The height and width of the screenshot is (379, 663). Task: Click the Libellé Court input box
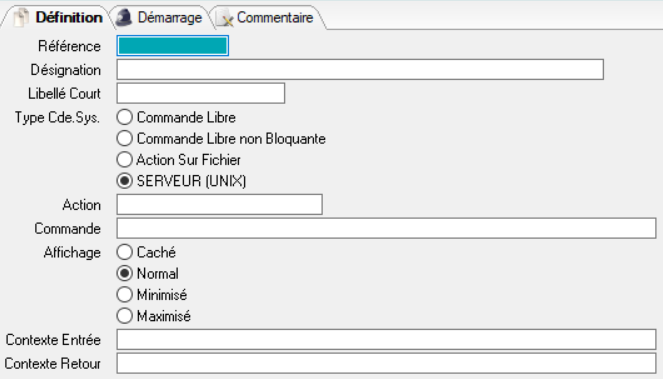tap(201, 93)
